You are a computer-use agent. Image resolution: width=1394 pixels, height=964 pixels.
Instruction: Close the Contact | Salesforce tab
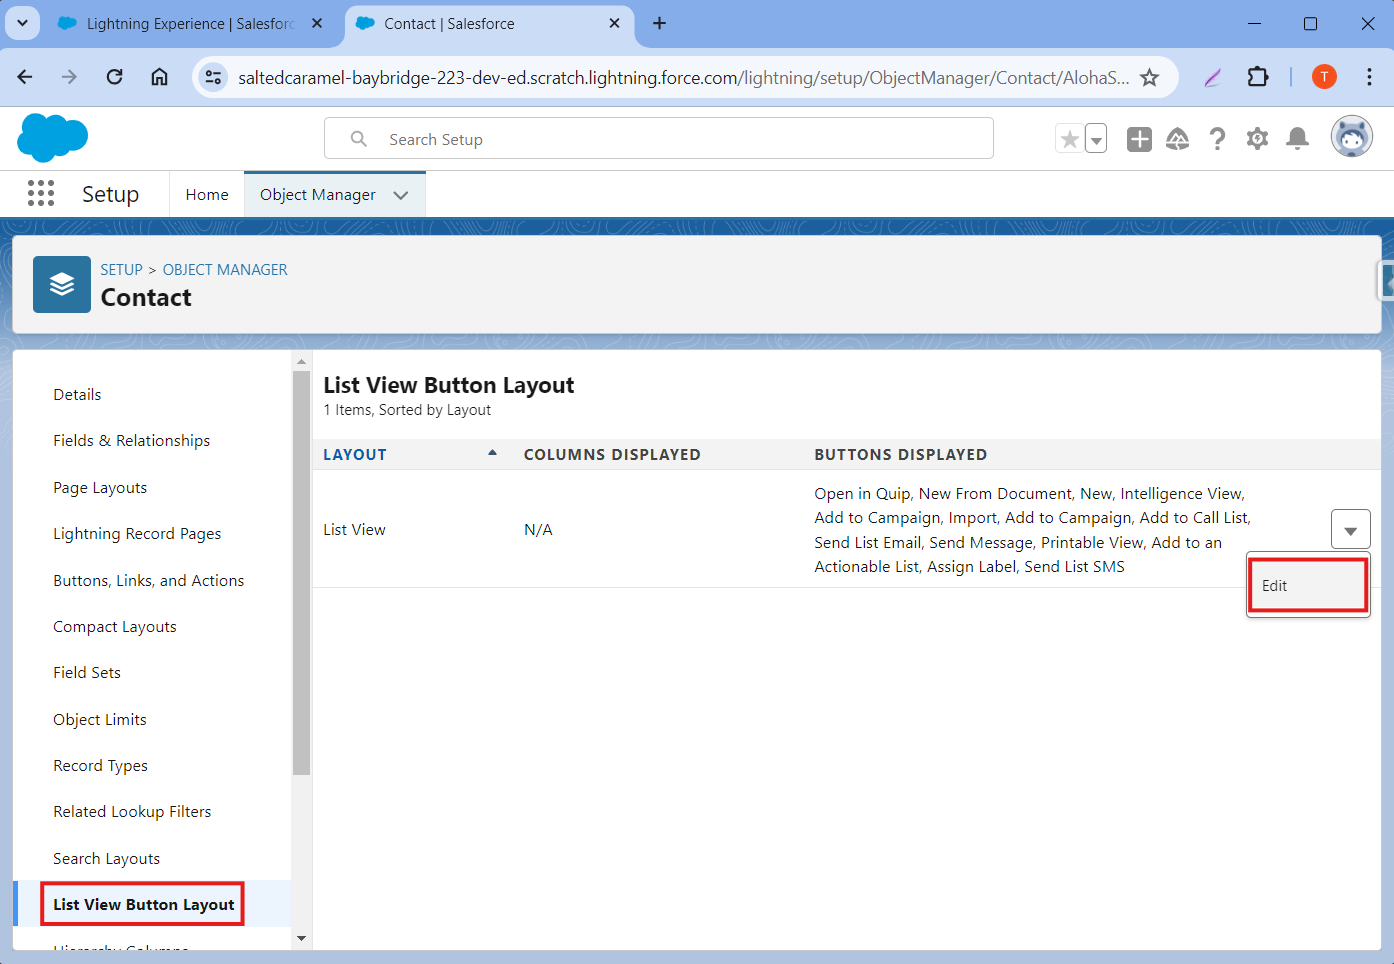click(x=614, y=23)
